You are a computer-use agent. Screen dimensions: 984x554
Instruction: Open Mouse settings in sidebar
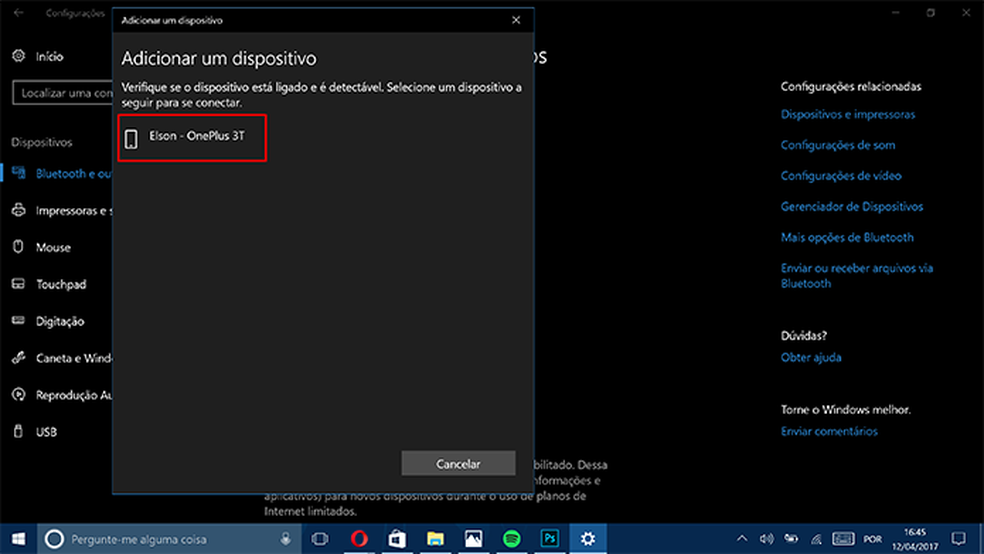coord(53,247)
